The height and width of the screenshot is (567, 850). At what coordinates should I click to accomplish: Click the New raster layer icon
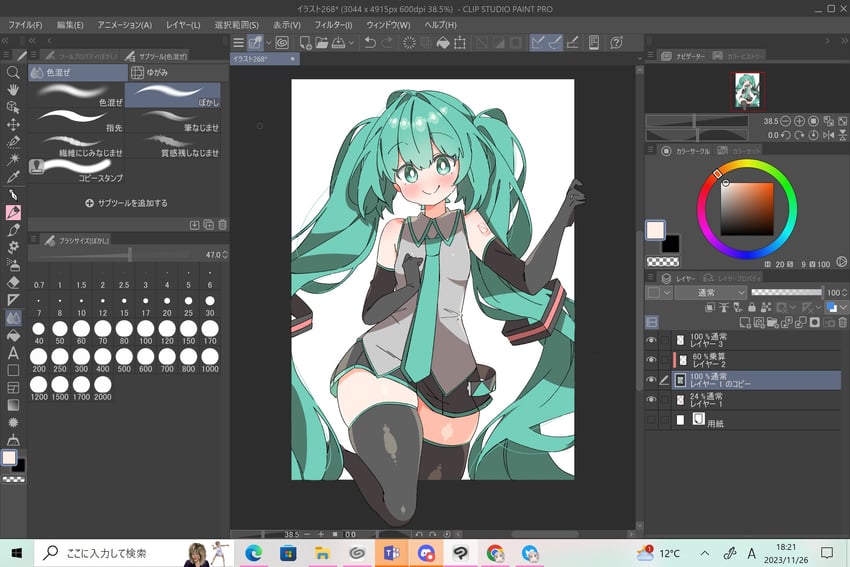(745, 323)
